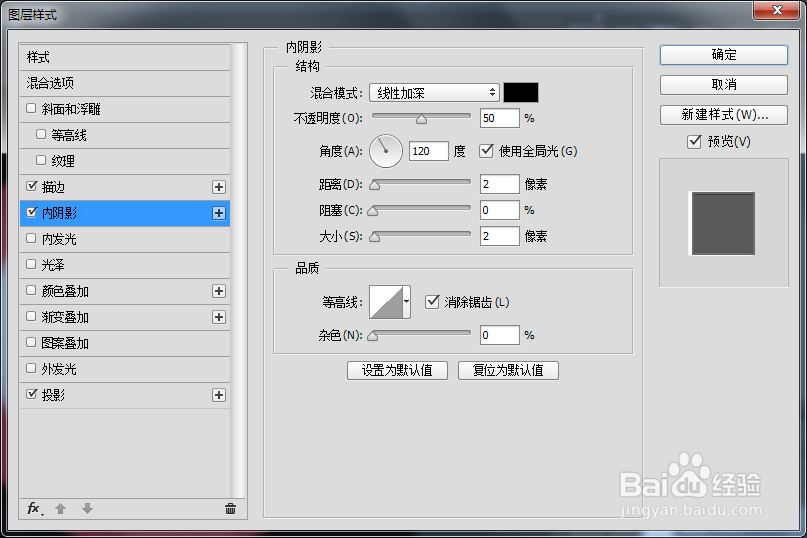
Task: Add another 投影 effect with plus icon
Action: tap(219, 395)
